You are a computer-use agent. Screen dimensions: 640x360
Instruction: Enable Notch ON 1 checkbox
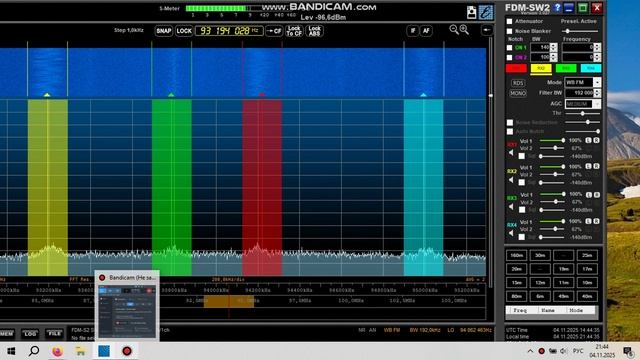509,48
